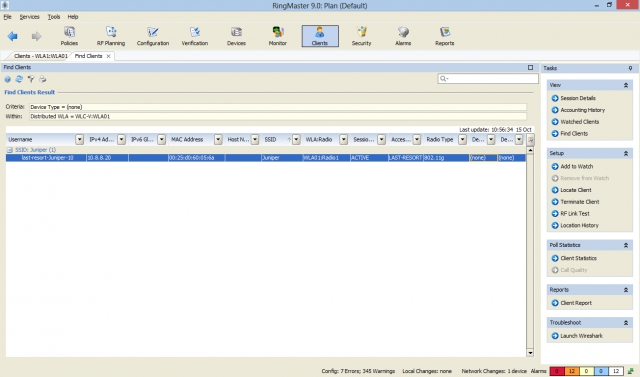
Task: Close the Find Clients tab
Action: (x=108, y=56)
